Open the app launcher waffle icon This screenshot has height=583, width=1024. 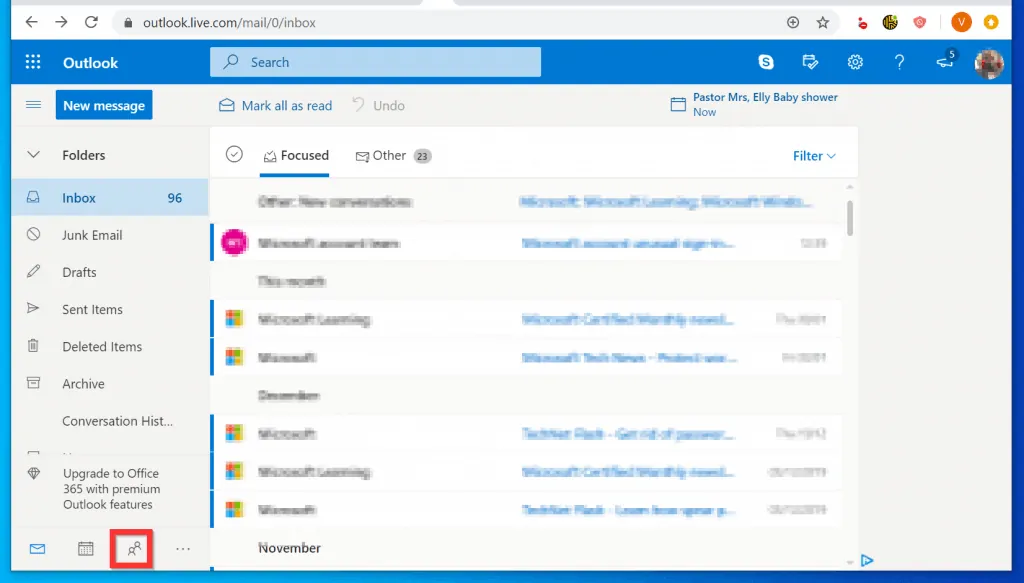click(x=33, y=62)
